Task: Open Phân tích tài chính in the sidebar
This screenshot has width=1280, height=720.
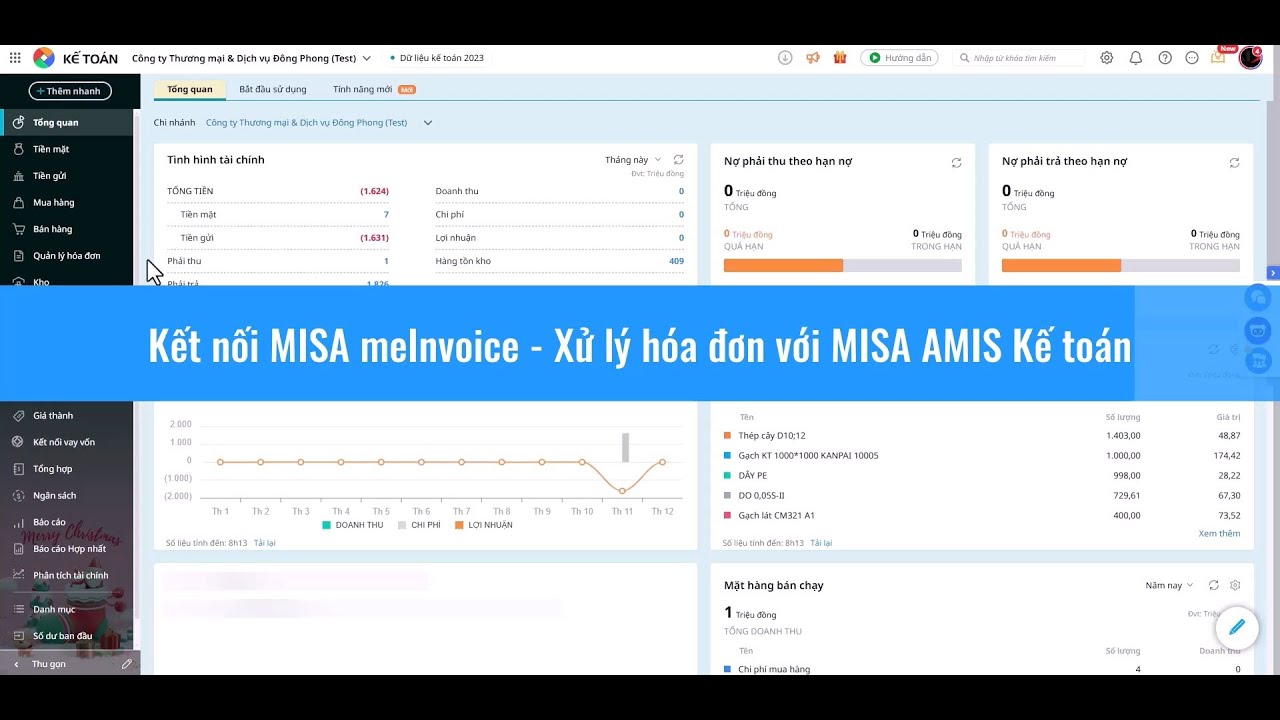Action: 70,576
